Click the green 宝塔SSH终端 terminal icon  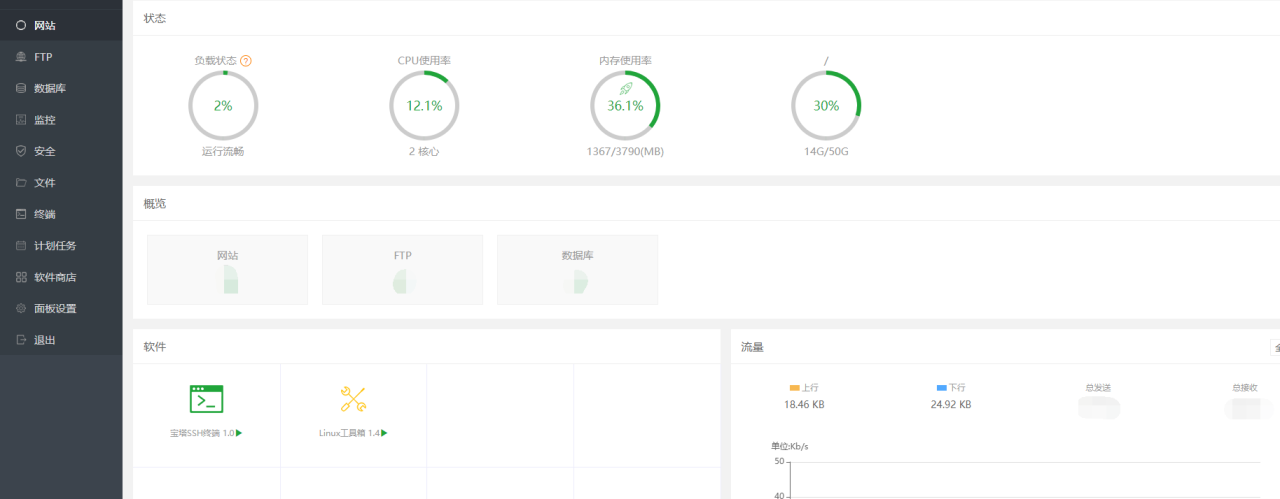[x=206, y=399]
